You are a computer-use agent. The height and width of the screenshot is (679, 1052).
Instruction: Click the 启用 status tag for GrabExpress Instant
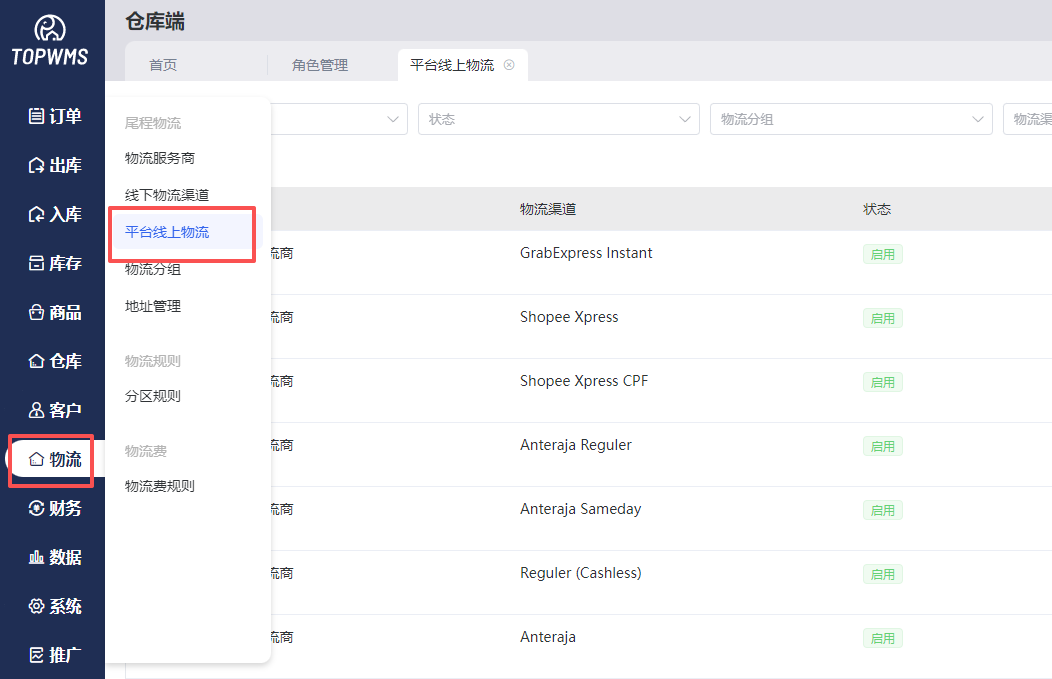(x=882, y=255)
